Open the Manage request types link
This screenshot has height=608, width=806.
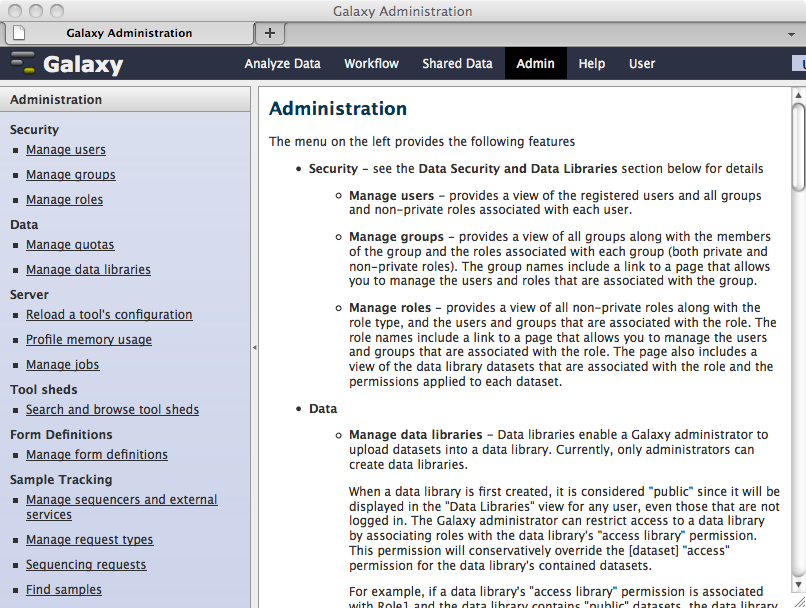point(89,540)
